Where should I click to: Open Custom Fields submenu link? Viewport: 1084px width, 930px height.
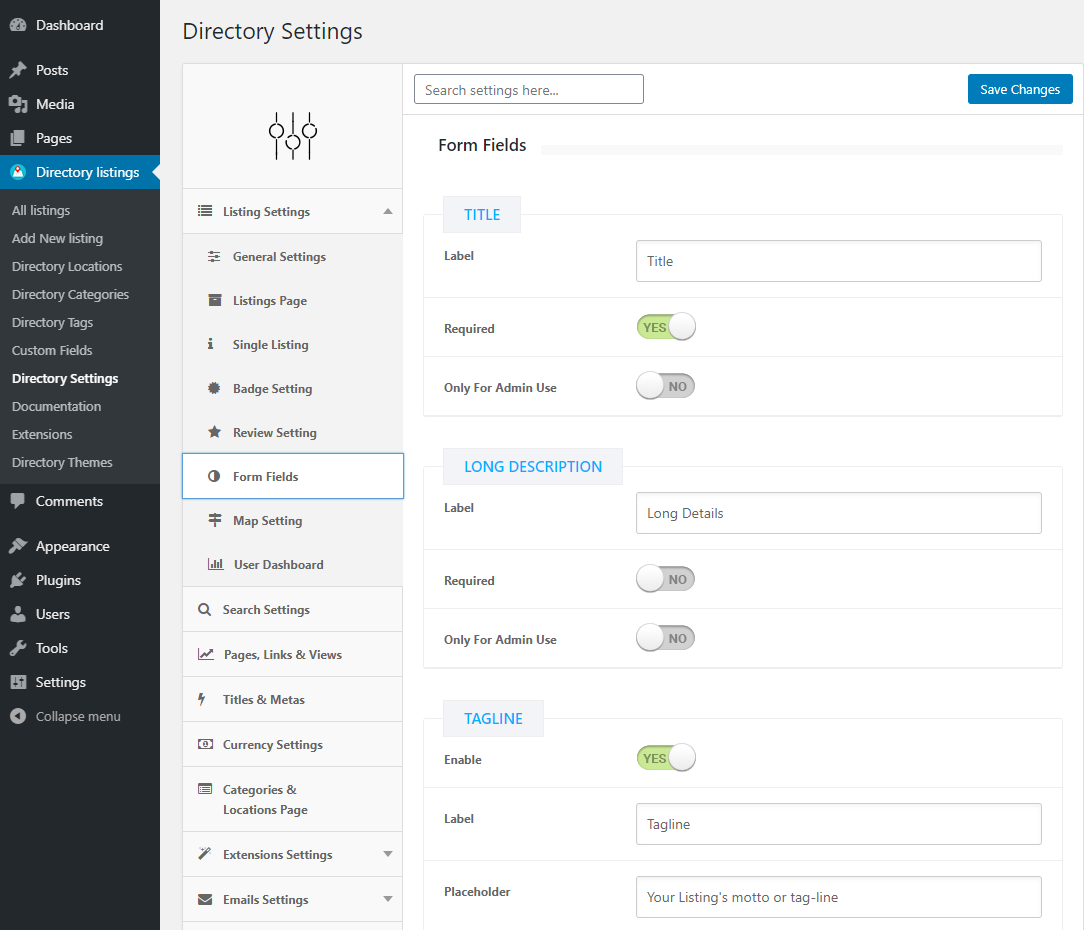pyautogui.click(x=52, y=350)
